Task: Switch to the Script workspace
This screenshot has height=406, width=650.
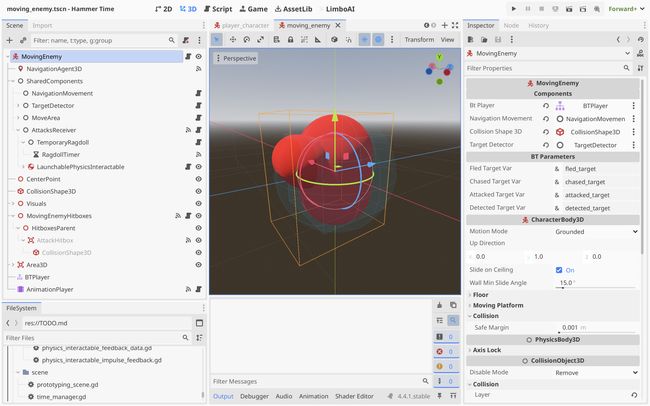Action: coord(218,9)
